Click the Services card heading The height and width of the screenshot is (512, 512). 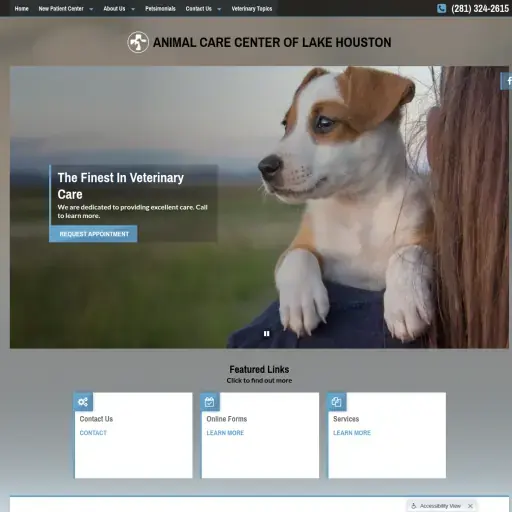(346, 419)
